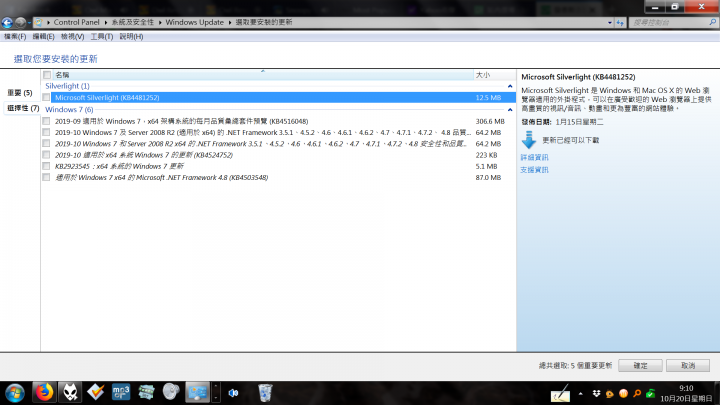Click the magnifier search icon
The width and height of the screenshot is (720, 405).
click(713, 22)
